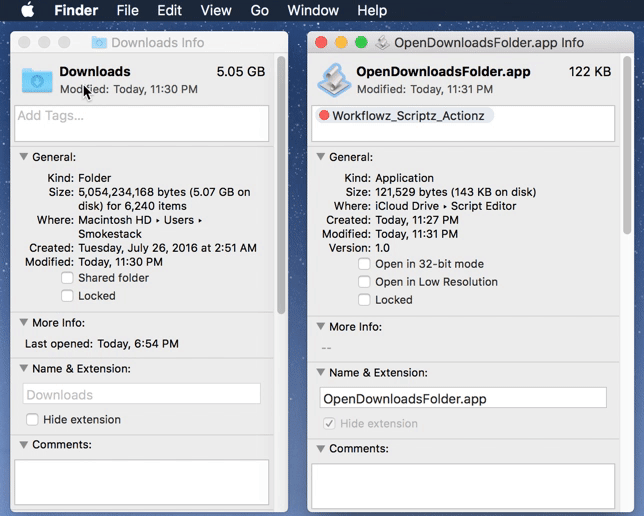Viewport: 644px width, 516px height.
Task: Click Comments box in OpenDownloadsFolder.app Info
Action: pyautogui.click(x=463, y=486)
